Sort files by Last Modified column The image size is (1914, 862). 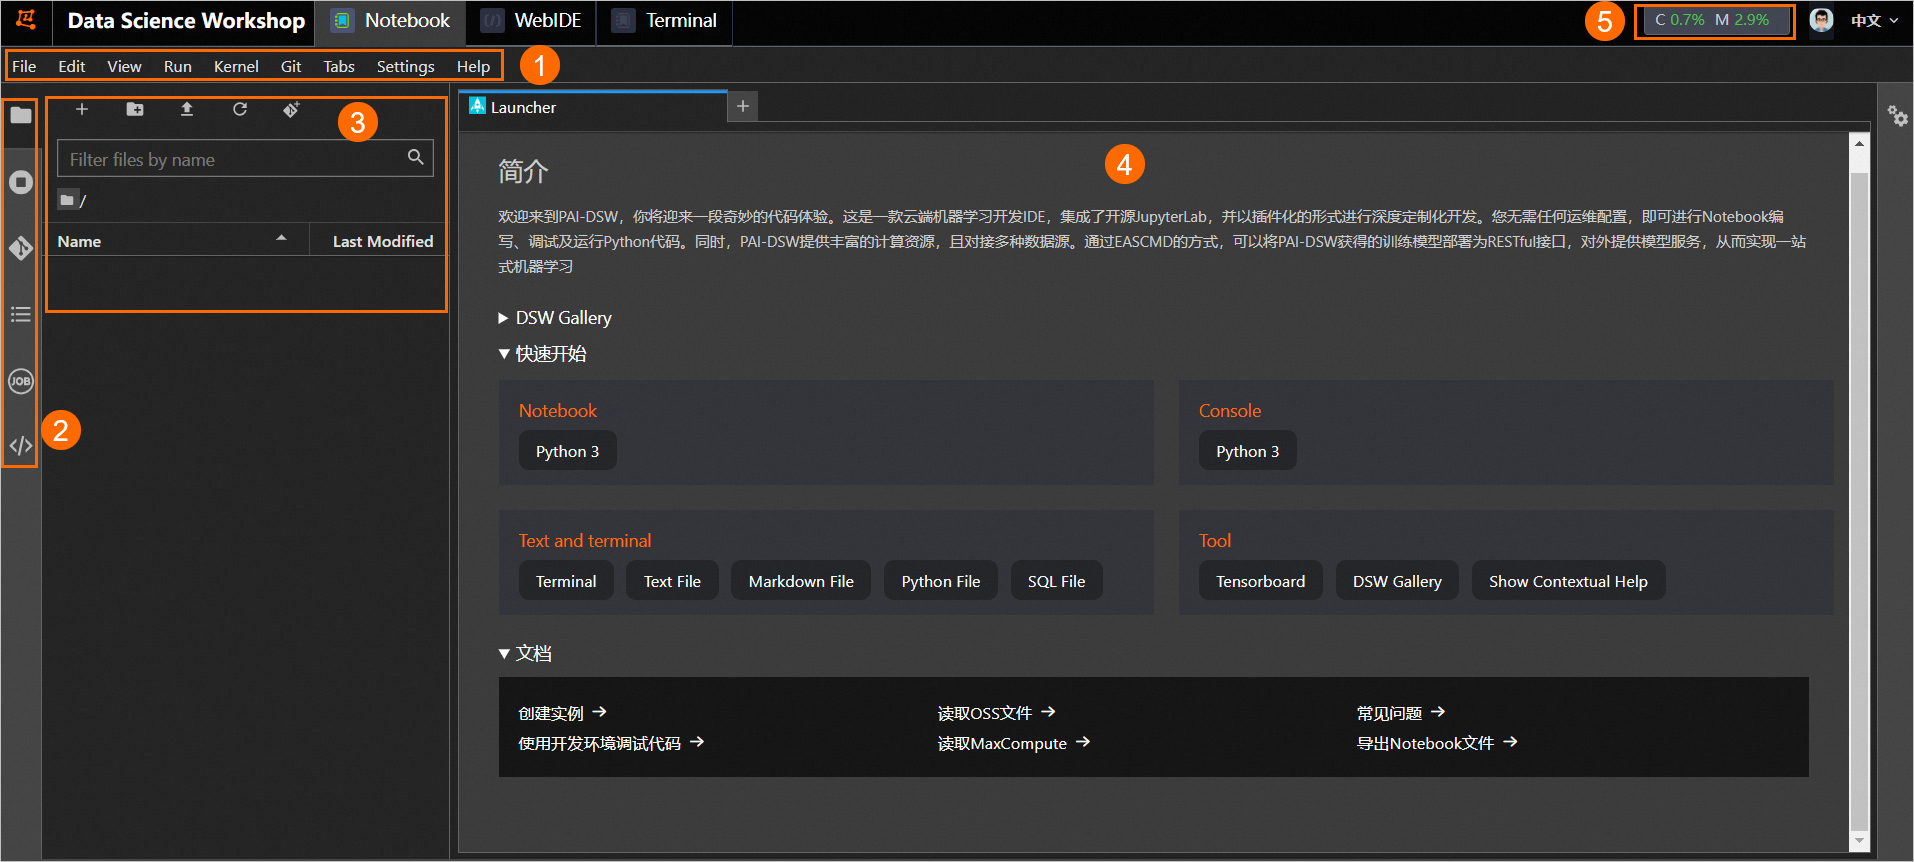[379, 241]
